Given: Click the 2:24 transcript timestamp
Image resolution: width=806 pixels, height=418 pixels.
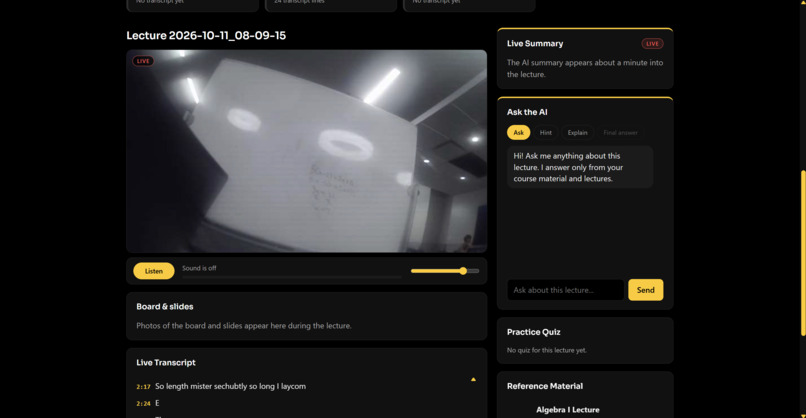Looking at the screenshot, I should 143,404.
